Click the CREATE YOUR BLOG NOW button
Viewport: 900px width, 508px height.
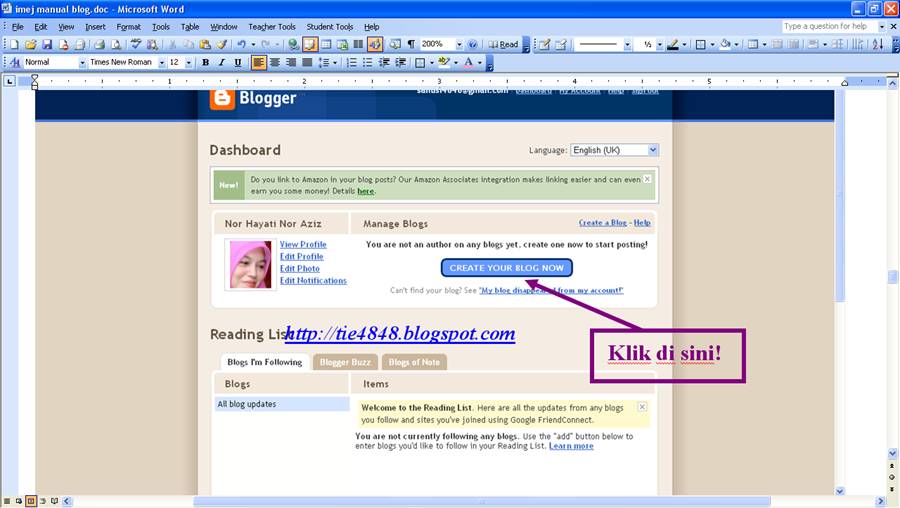(506, 267)
